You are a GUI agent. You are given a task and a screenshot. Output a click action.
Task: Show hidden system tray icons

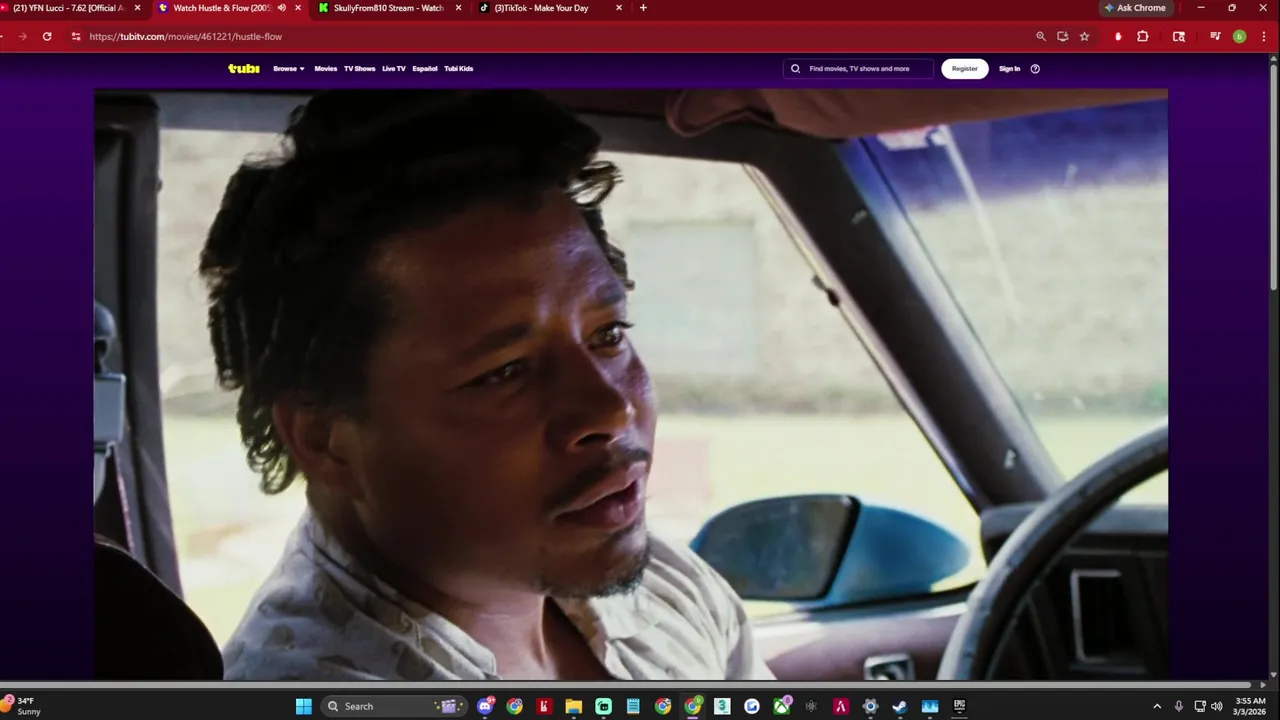click(1157, 706)
